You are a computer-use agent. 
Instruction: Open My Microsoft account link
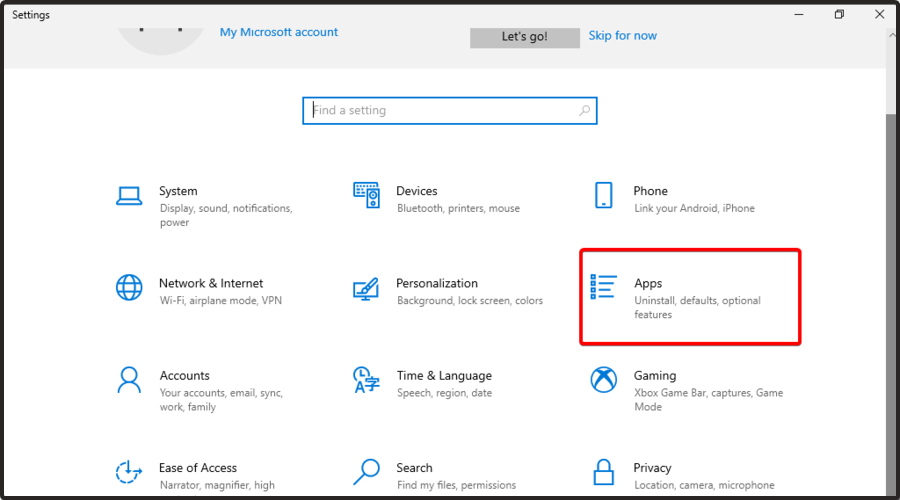[278, 32]
